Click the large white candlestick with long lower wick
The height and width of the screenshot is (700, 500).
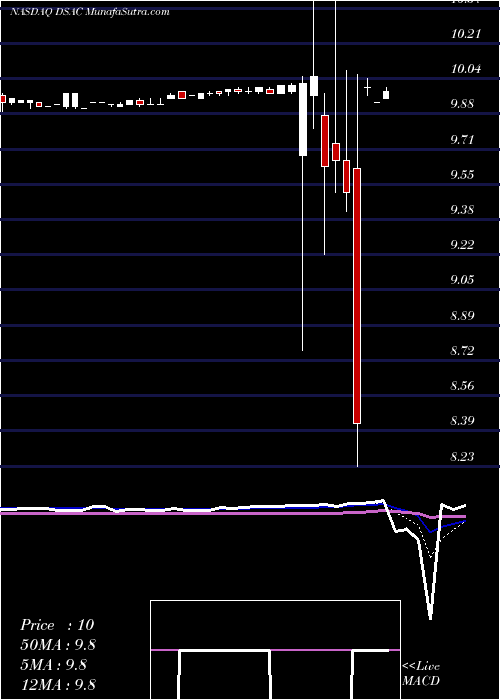(303, 119)
